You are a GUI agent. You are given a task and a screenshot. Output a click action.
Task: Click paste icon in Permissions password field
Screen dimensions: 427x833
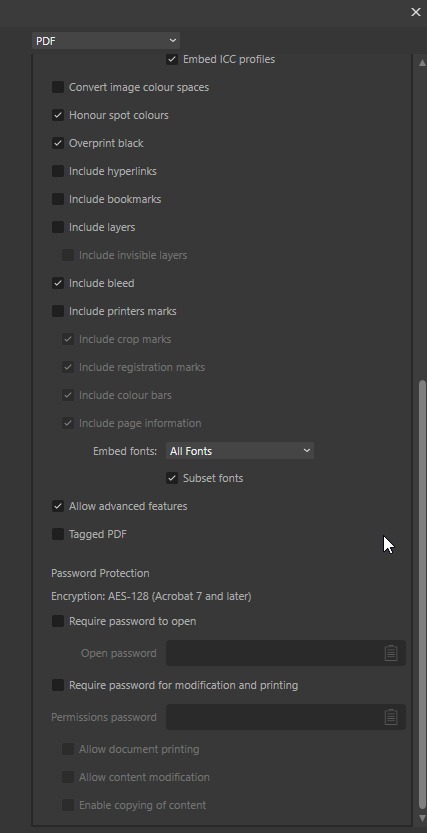tap(391, 717)
